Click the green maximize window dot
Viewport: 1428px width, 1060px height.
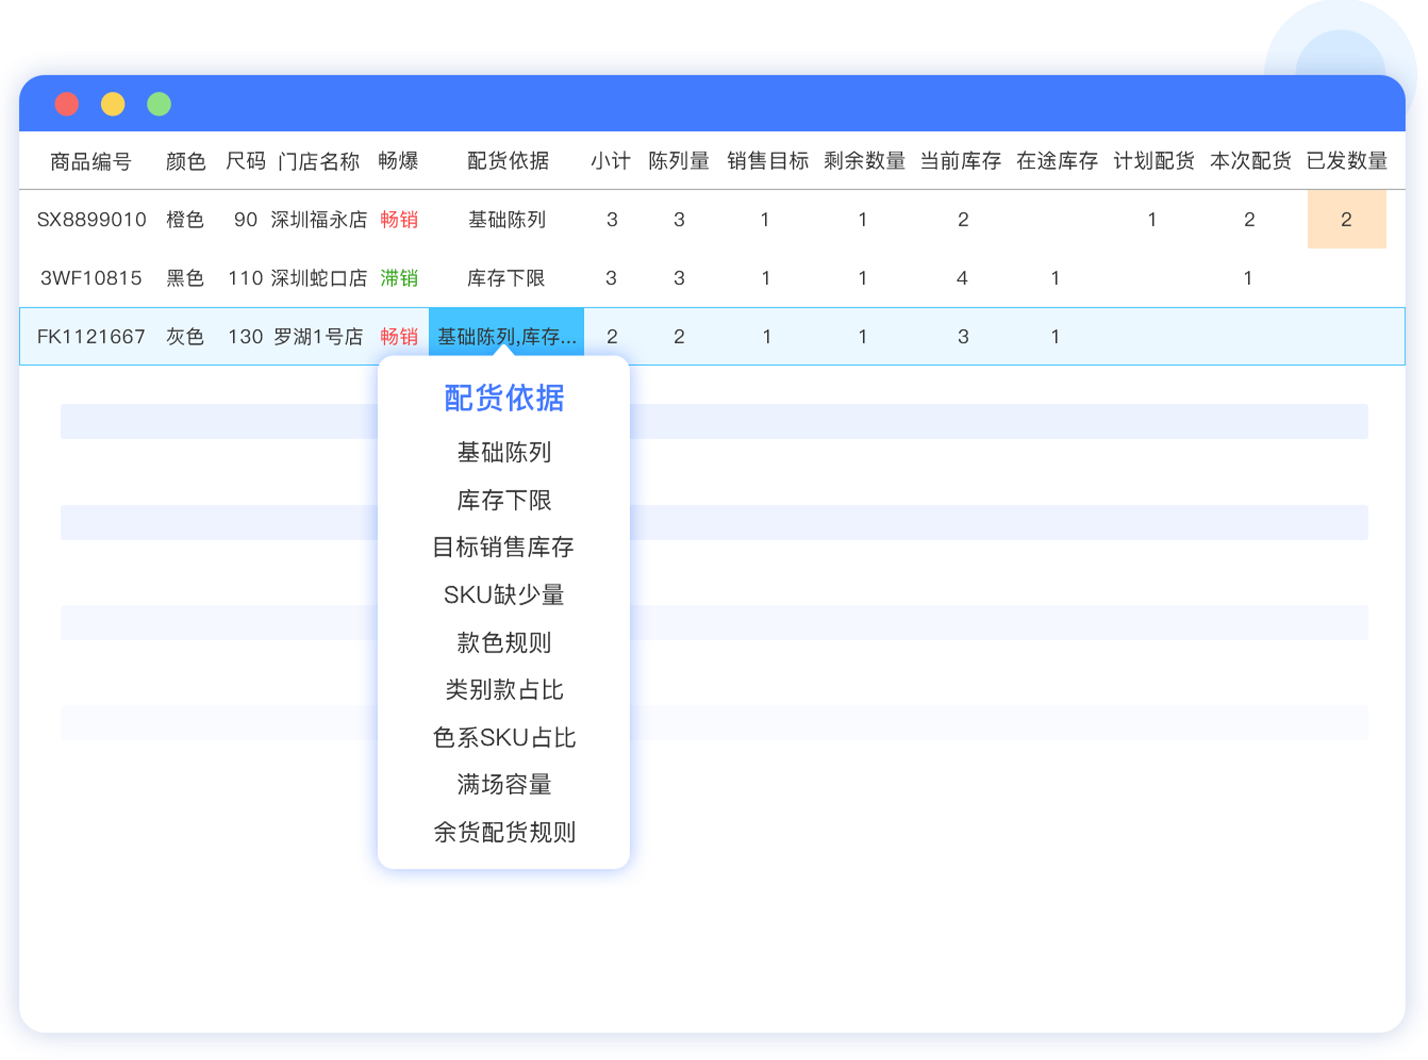[x=159, y=104]
